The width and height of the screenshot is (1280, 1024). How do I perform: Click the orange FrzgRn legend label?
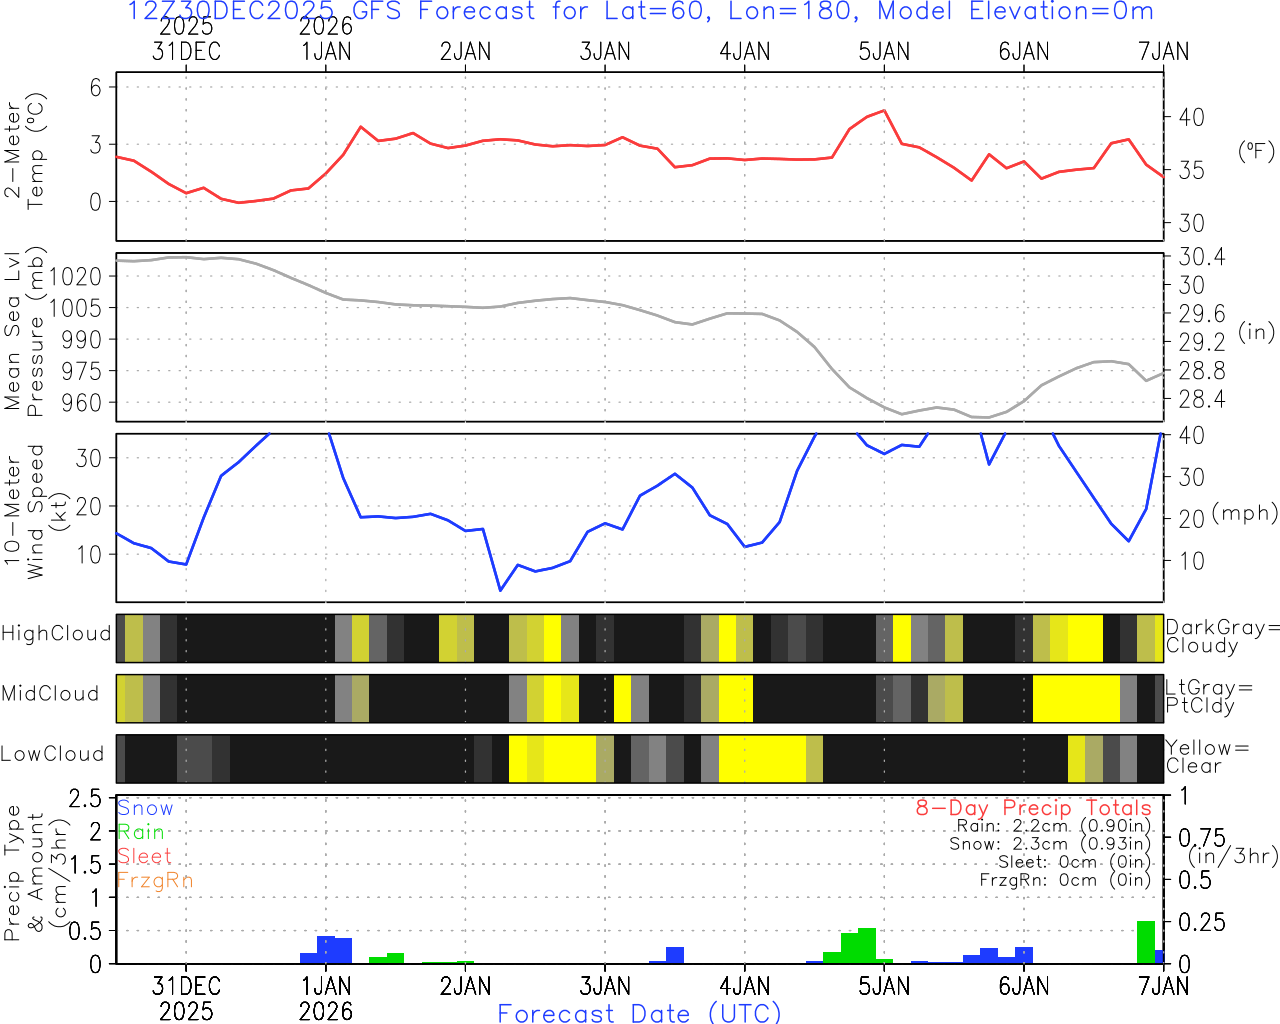[155, 880]
